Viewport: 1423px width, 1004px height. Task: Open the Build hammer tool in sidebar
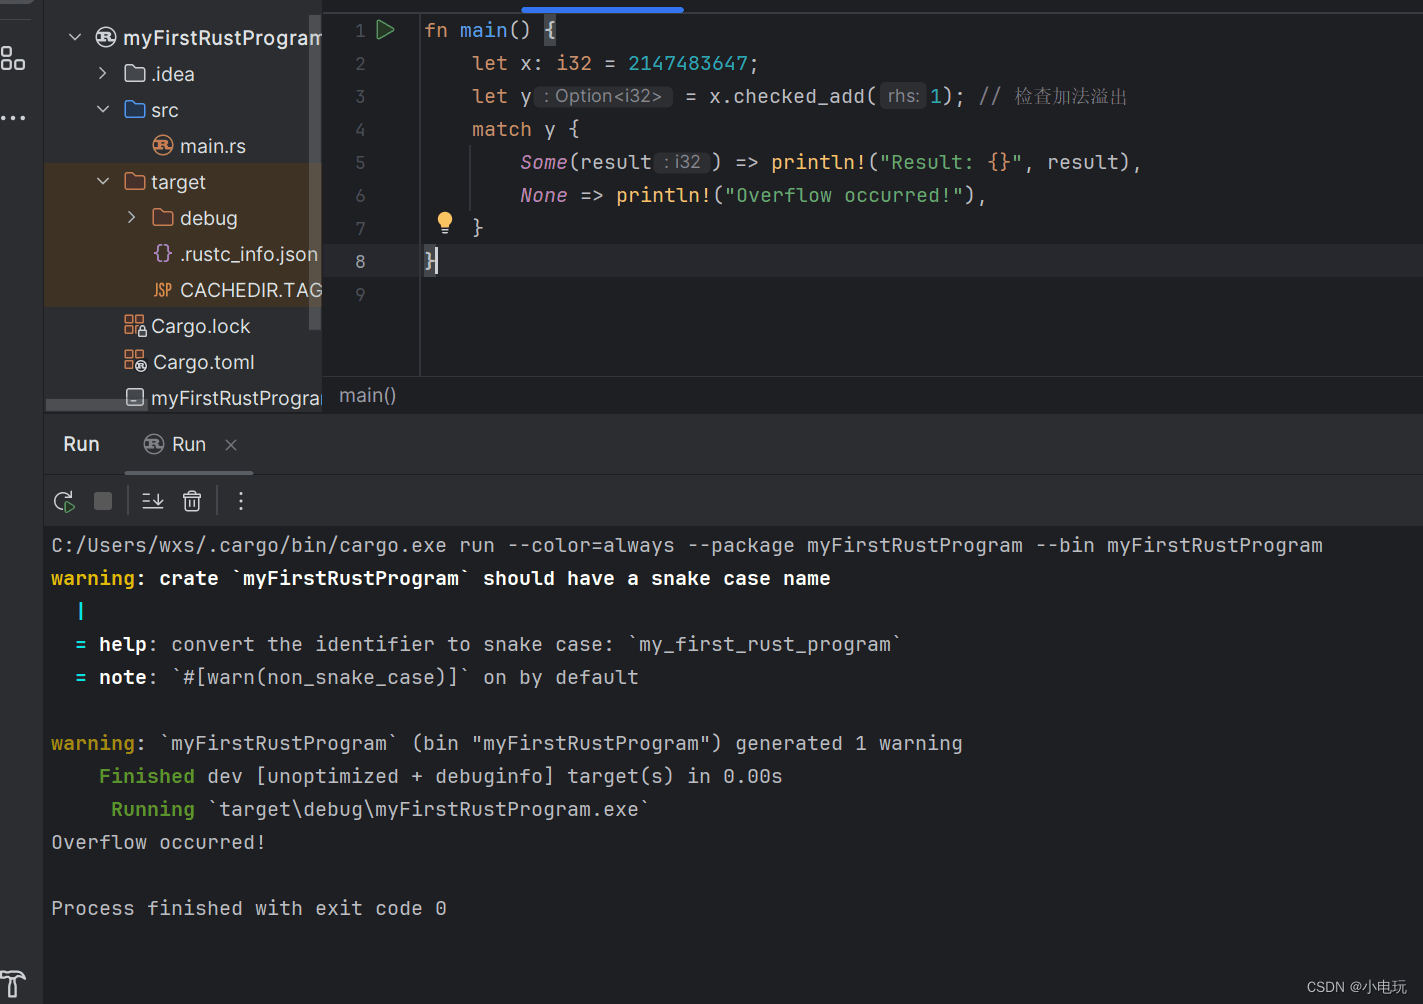(13, 984)
